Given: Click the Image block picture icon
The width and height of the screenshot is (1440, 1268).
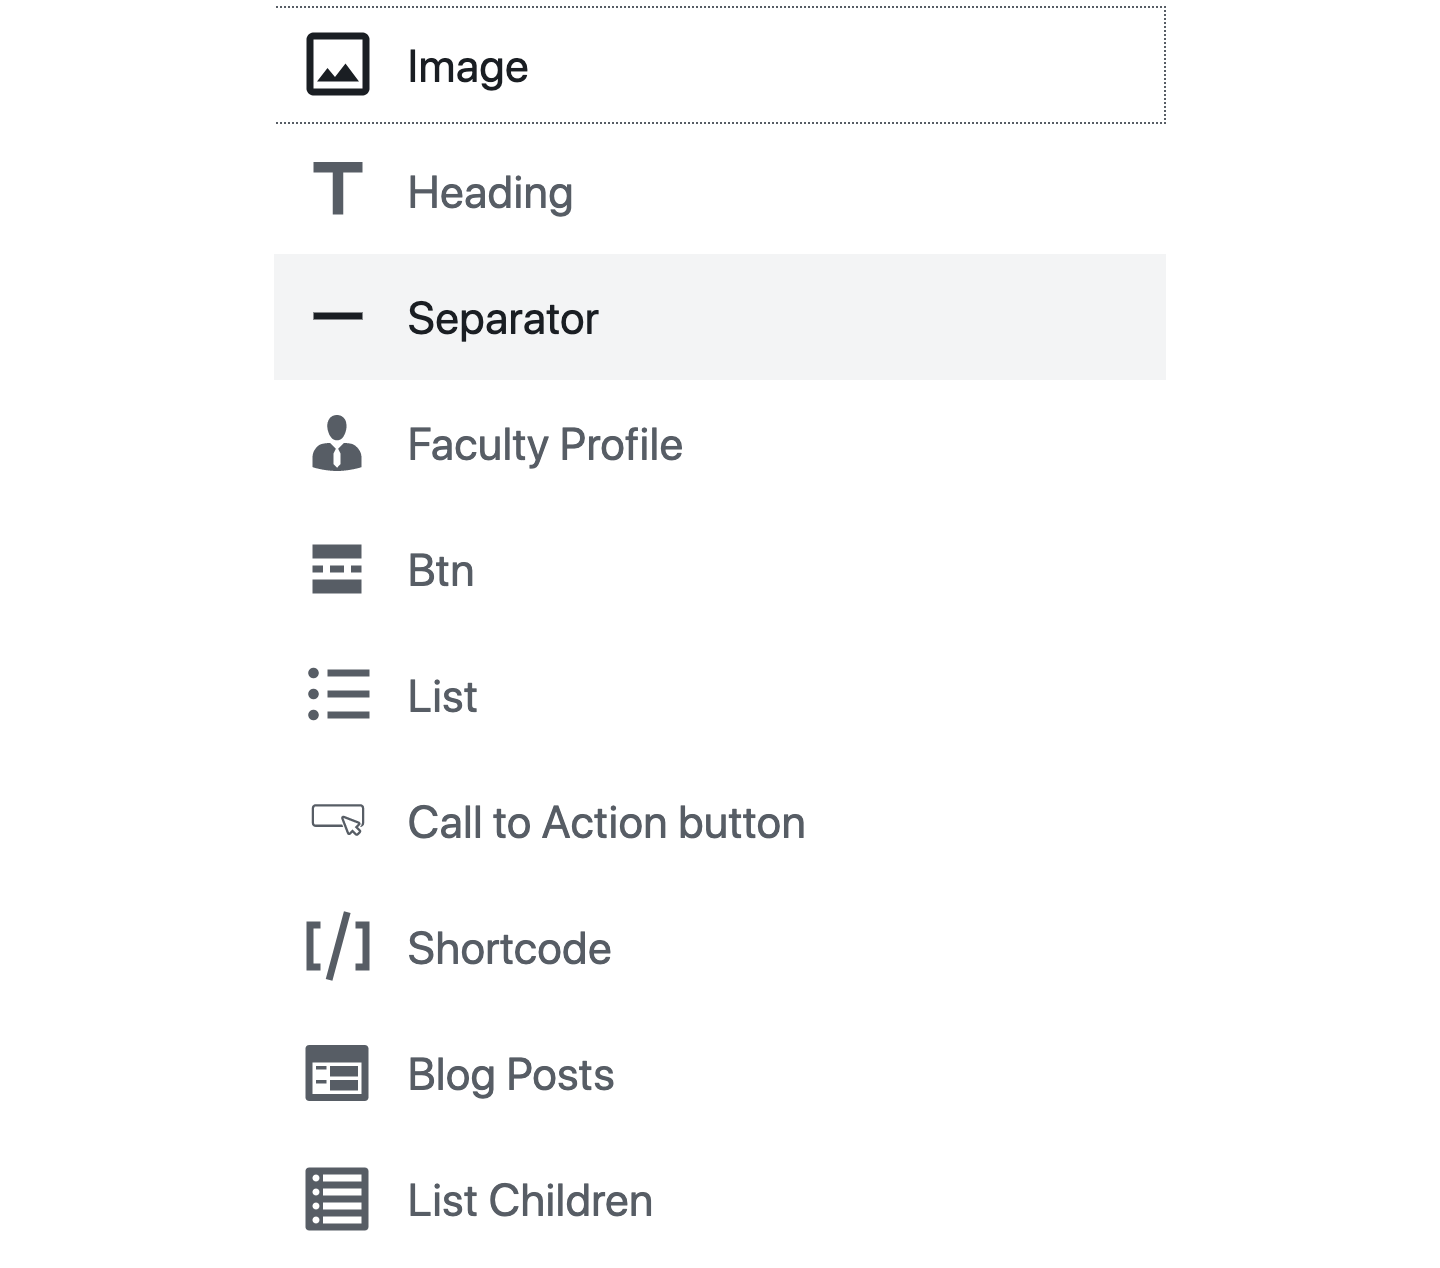Looking at the screenshot, I should click(x=338, y=65).
